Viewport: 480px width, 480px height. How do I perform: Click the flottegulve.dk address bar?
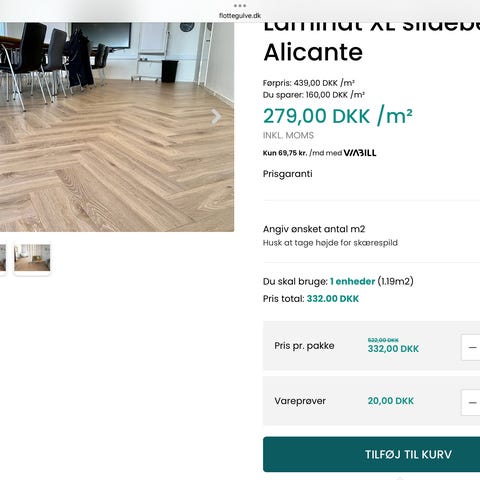pyautogui.click(x=240, y=15)
